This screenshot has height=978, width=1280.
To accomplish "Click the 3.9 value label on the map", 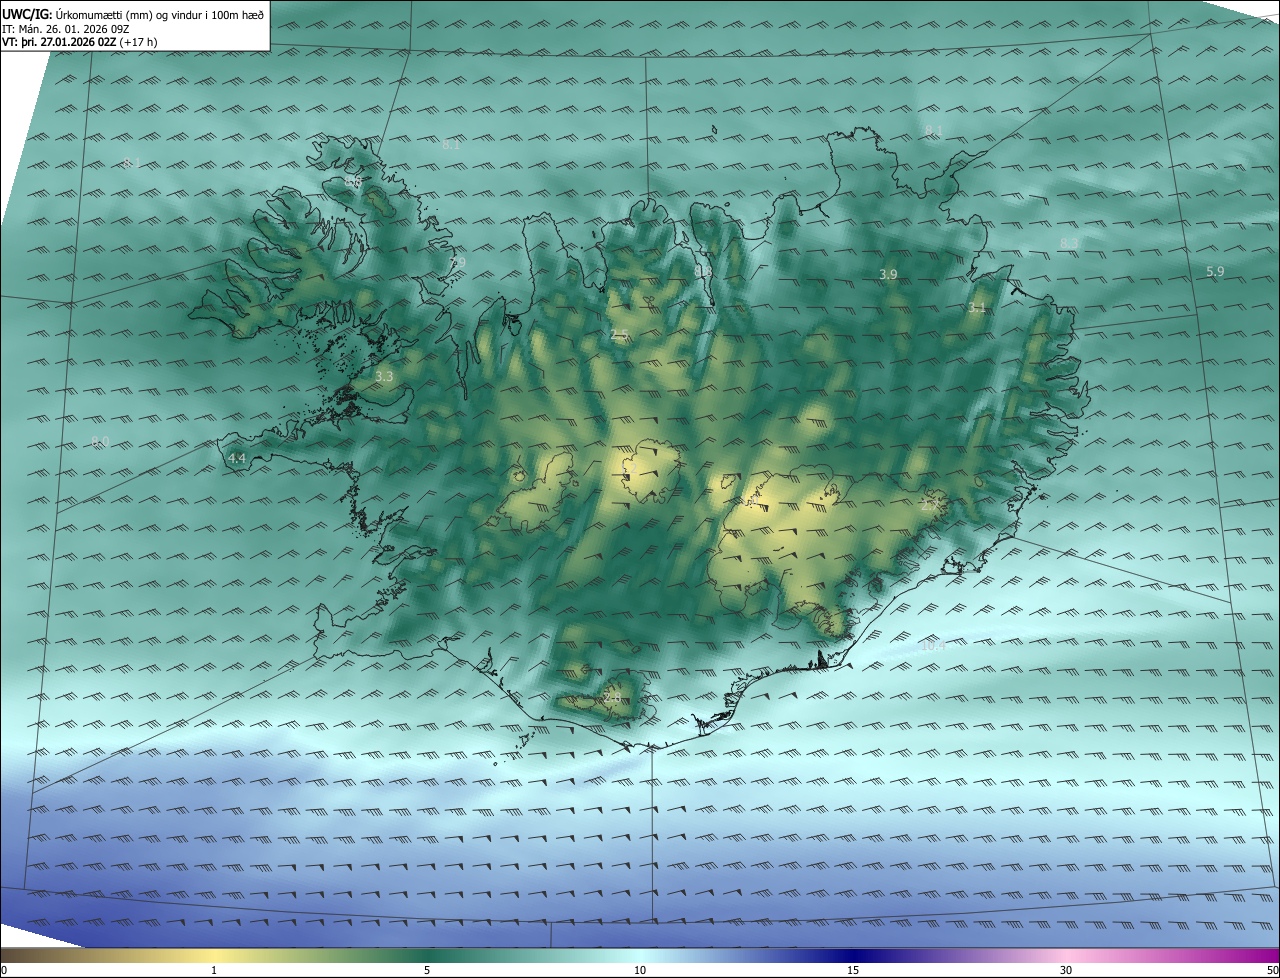I will coord(888,274).
